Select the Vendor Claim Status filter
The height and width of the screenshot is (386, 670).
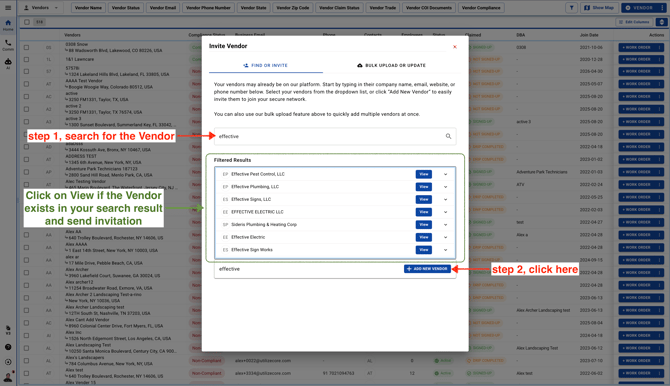339,8
